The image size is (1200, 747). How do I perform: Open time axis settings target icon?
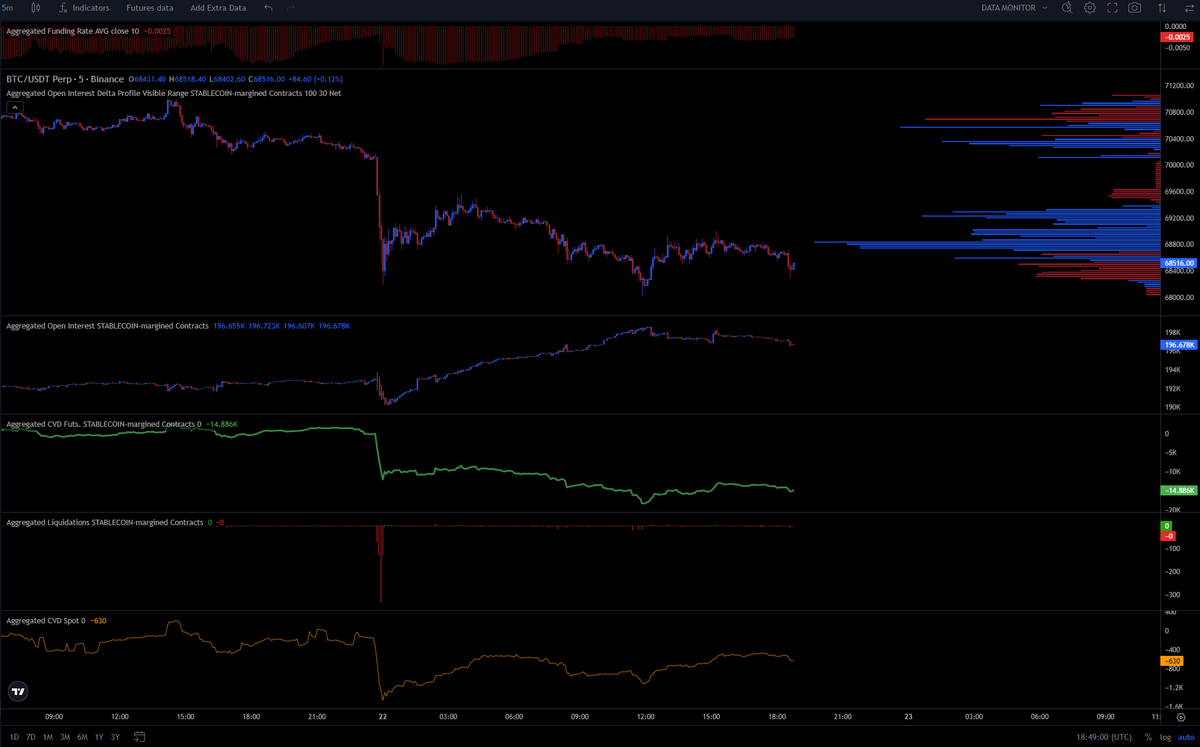(x=1181, y=717)
